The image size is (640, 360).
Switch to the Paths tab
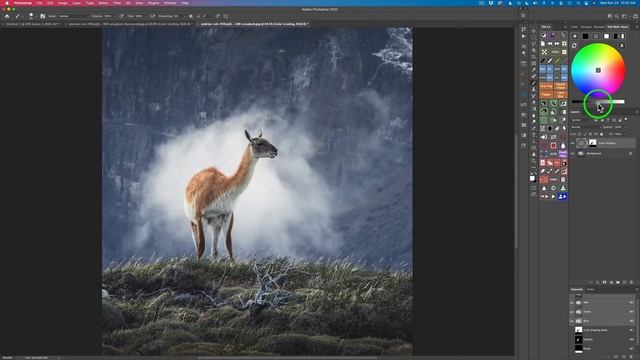pyautogui.click(x=591, y=289)
